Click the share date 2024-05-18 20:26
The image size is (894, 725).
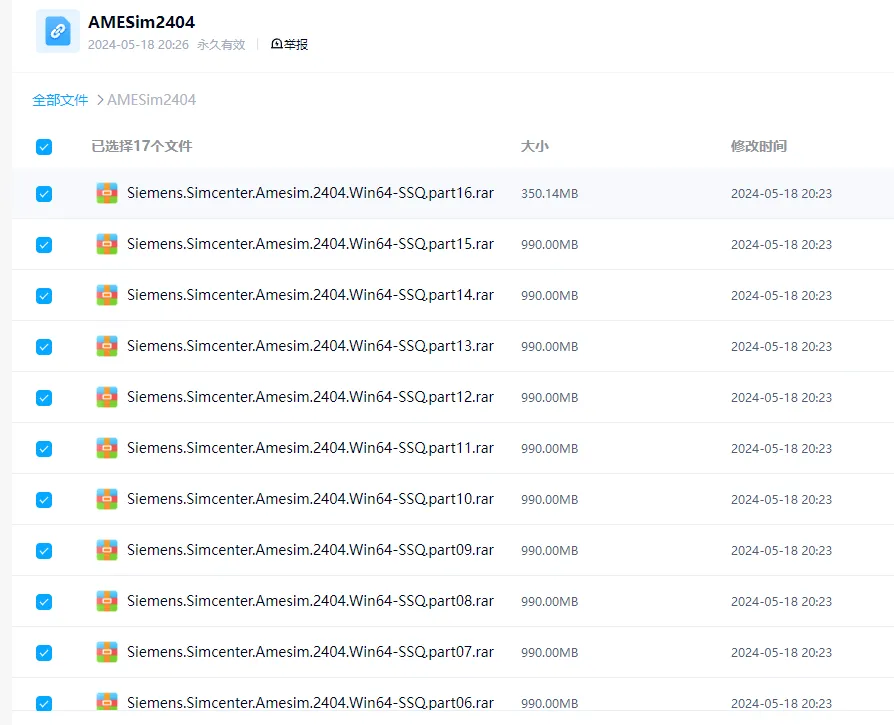[x=138, y=44]
